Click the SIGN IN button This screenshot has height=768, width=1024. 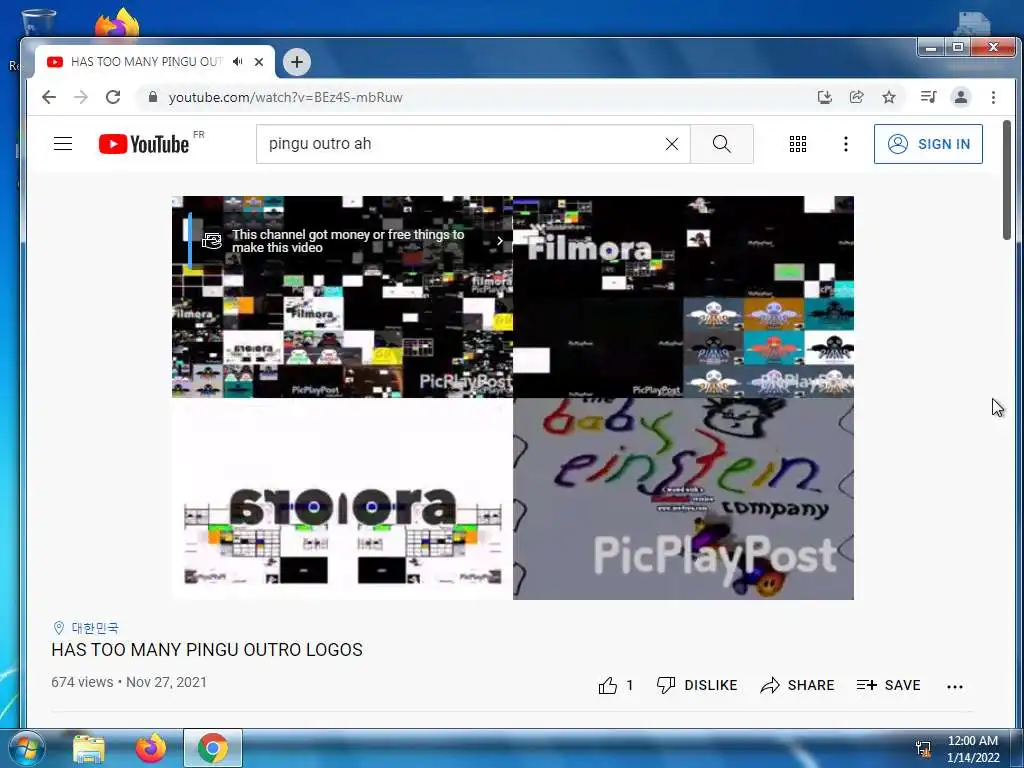928,144
